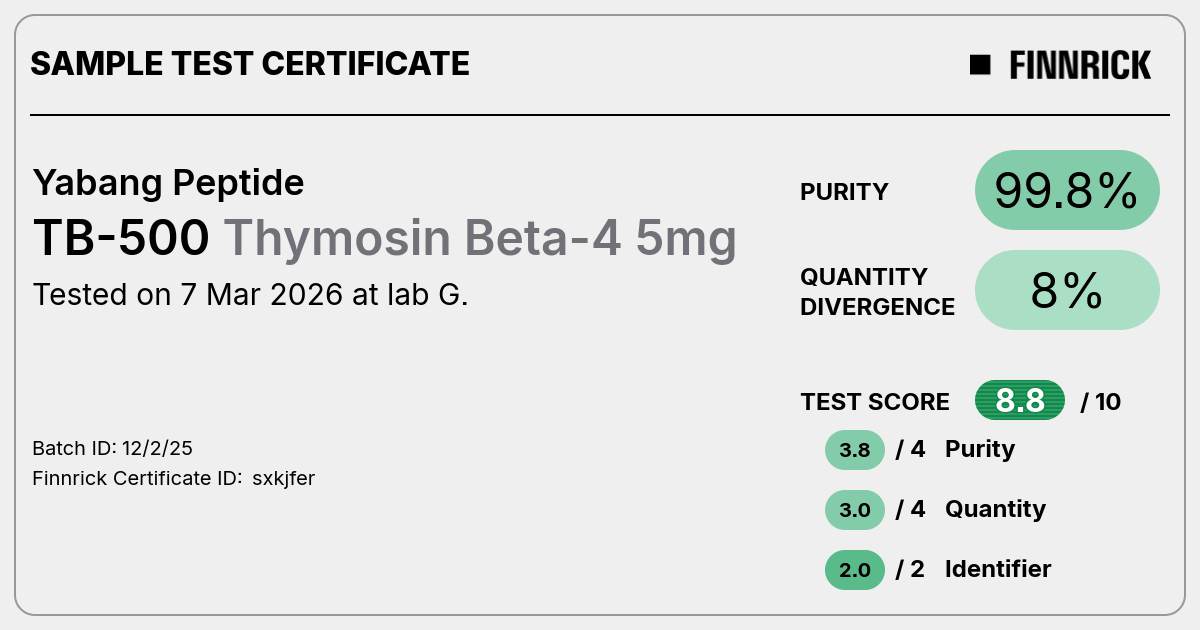Click the SAMPLE TEST CERTIFICATE heading

pos(250,64)
